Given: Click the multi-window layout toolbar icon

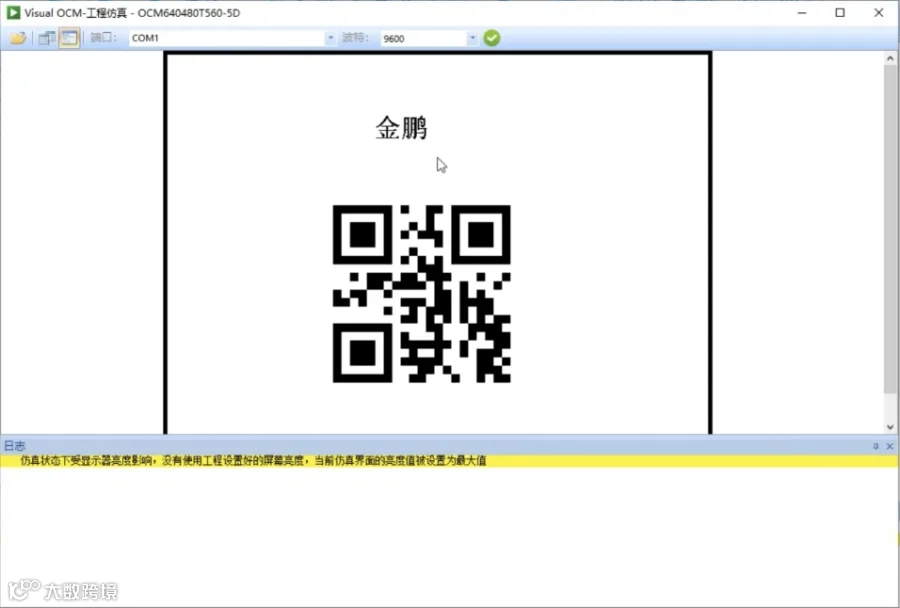Looking at the screenshot, I should point(46,38).
